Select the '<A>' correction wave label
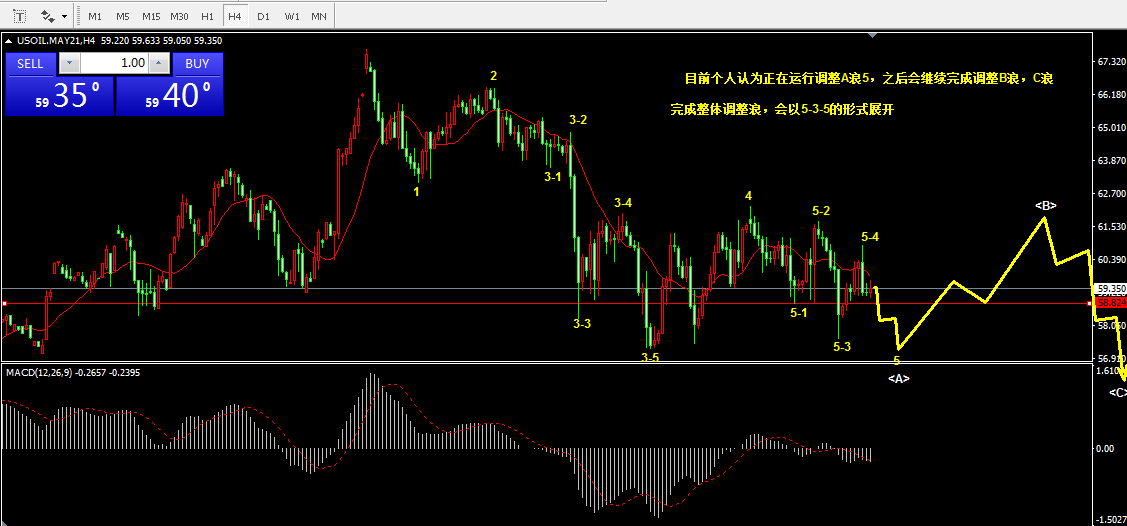This screenshot has width=1127, height=526. [898, 379]
